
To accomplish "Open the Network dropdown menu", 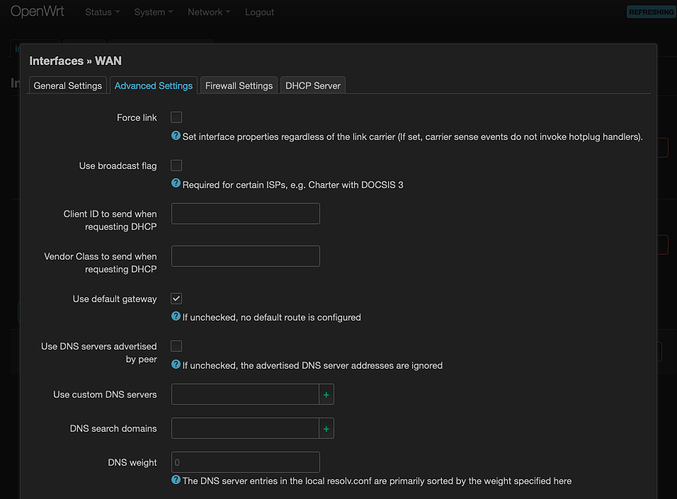I will click(x=209, y=12).
